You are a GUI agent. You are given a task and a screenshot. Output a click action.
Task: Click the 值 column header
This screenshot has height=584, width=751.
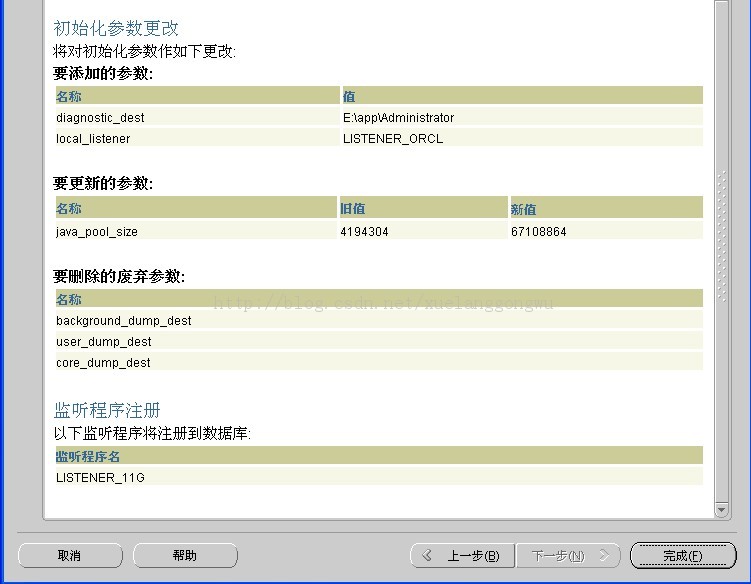click(522, 96)
